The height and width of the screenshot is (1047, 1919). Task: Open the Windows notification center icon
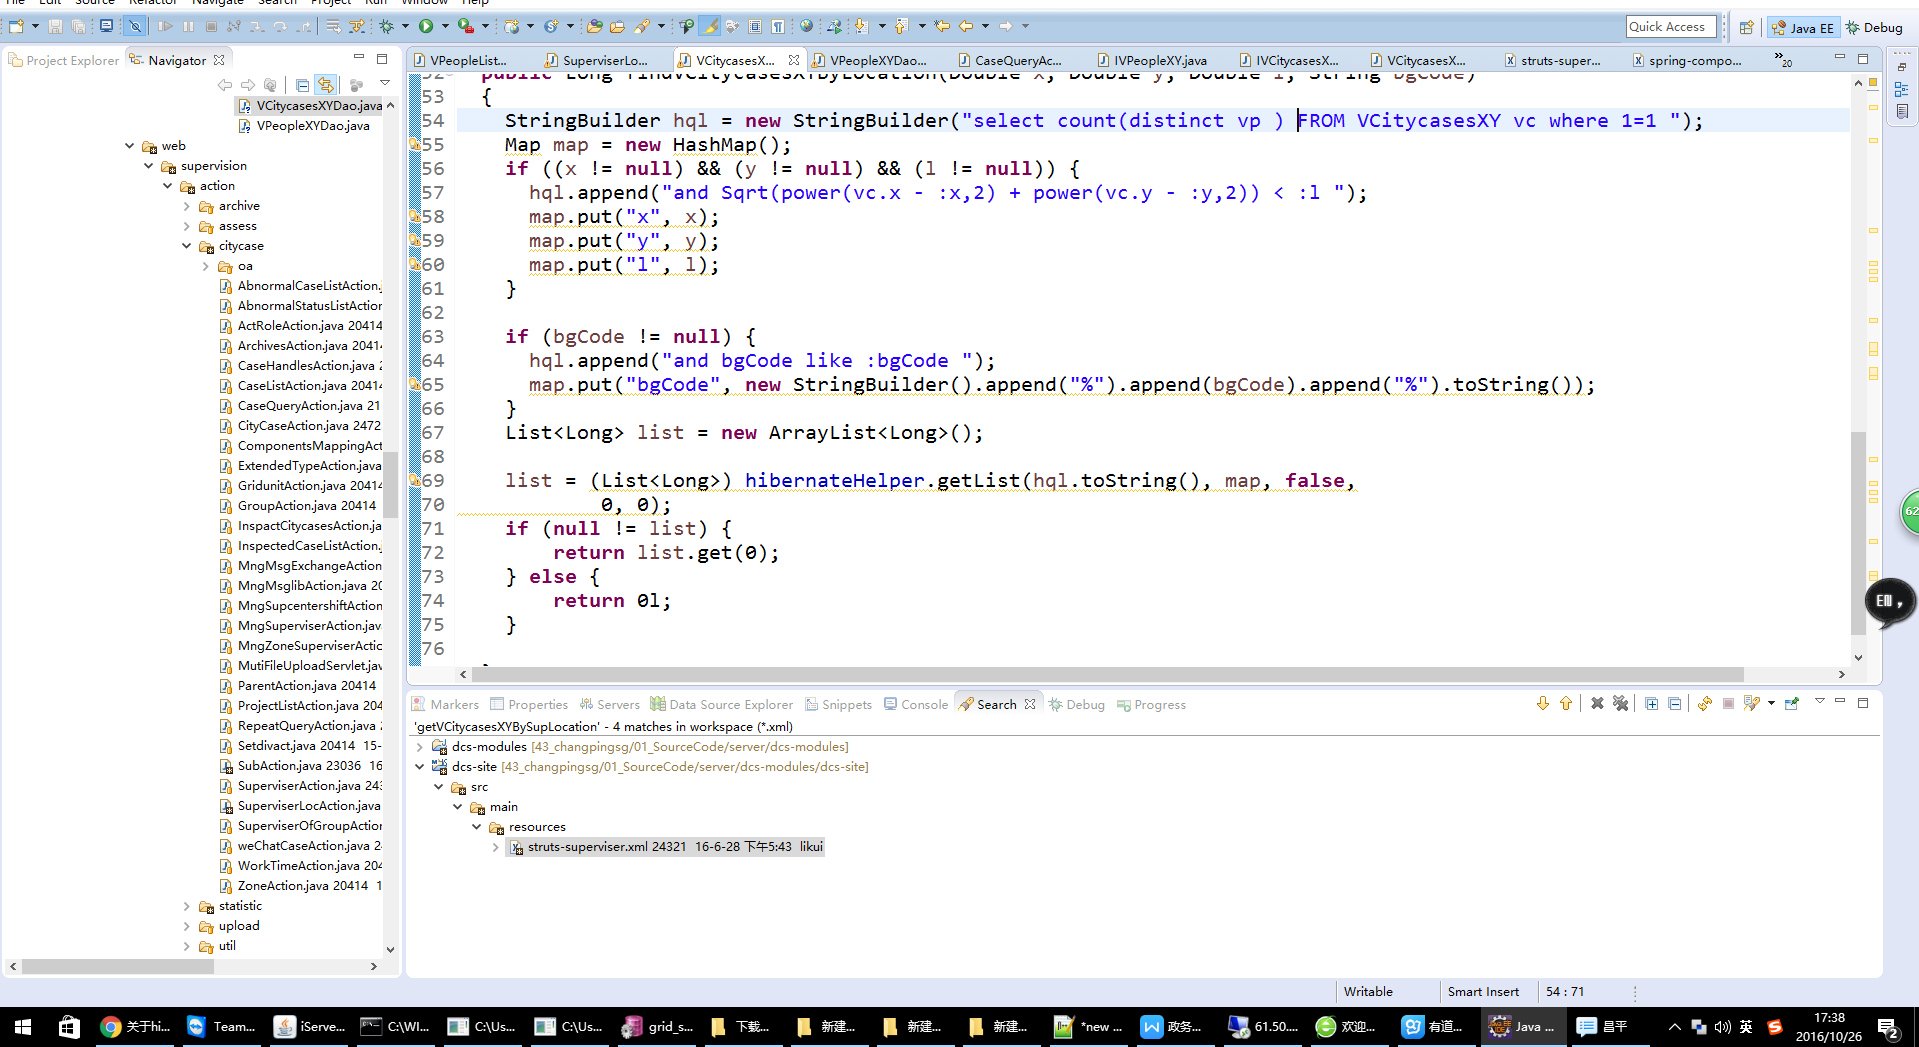(x=1889, y=1027)
